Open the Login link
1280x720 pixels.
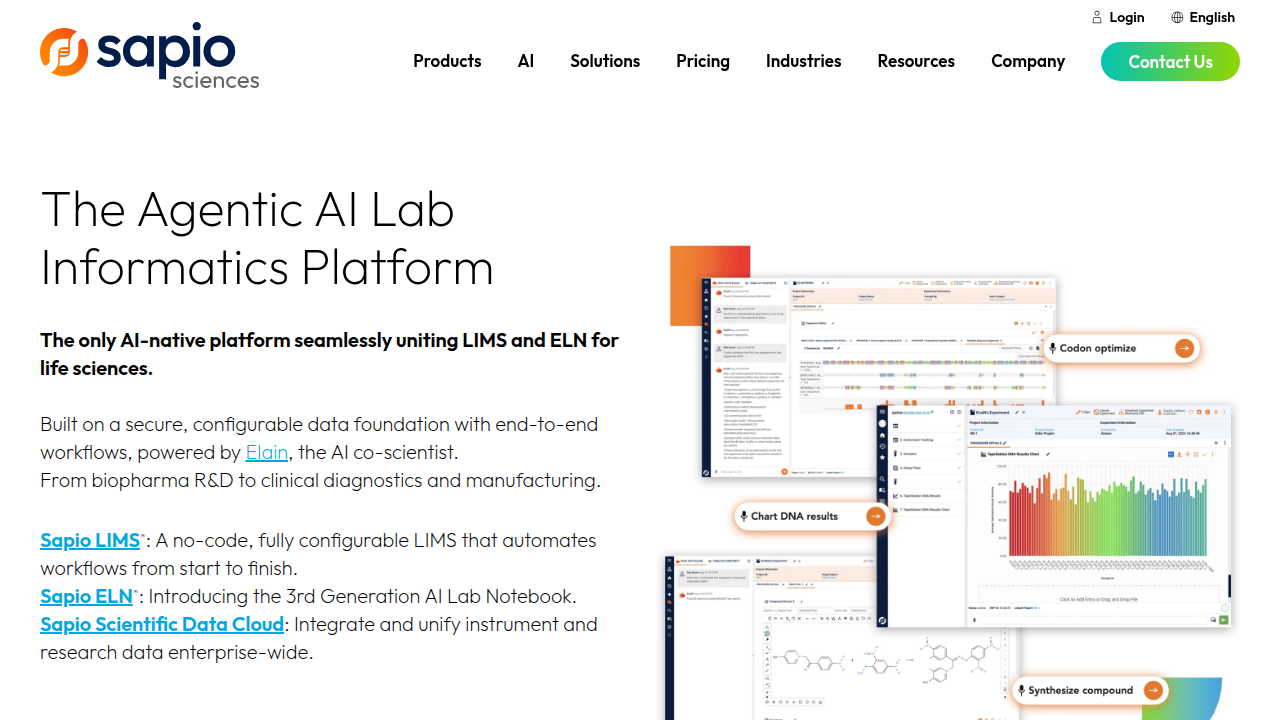click(x=1126, y=17)
